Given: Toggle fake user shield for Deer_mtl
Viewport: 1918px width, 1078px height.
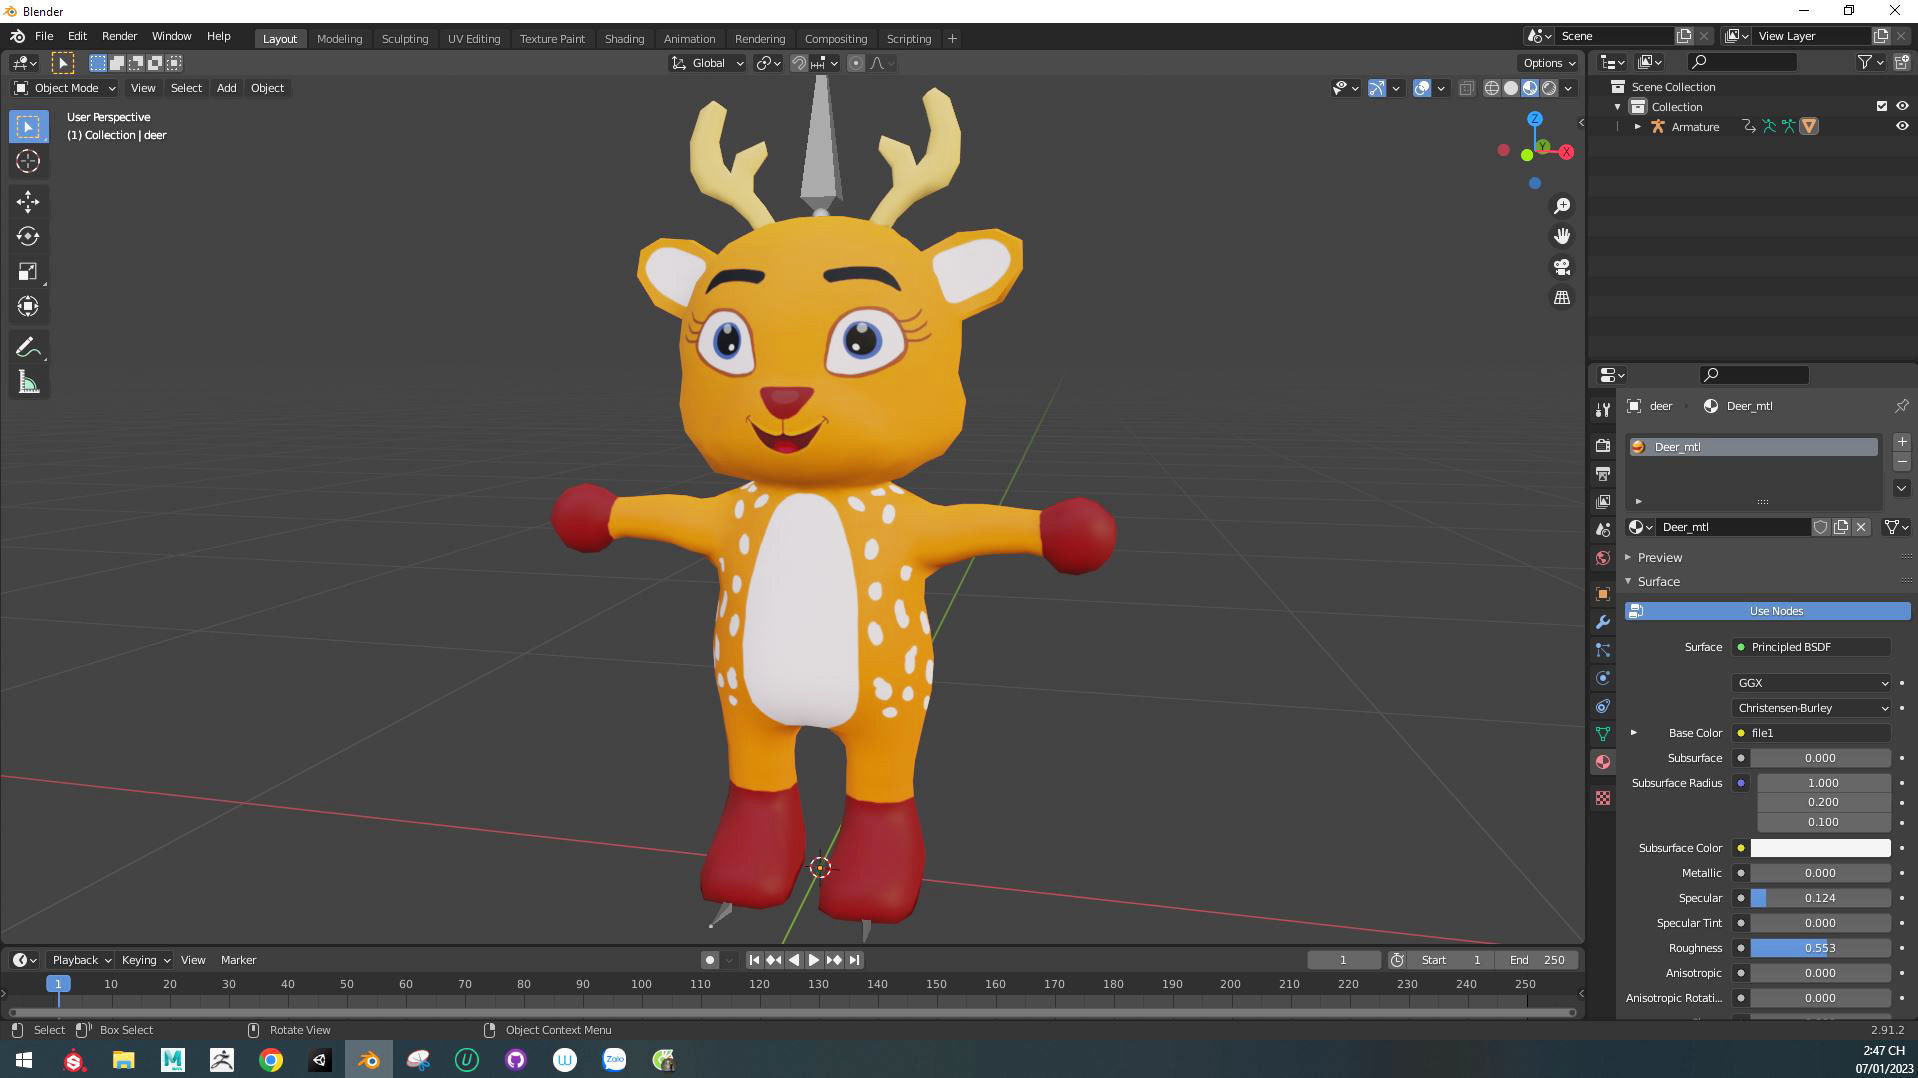Looking at the screenshot, I should click(x=1821, y=527).
